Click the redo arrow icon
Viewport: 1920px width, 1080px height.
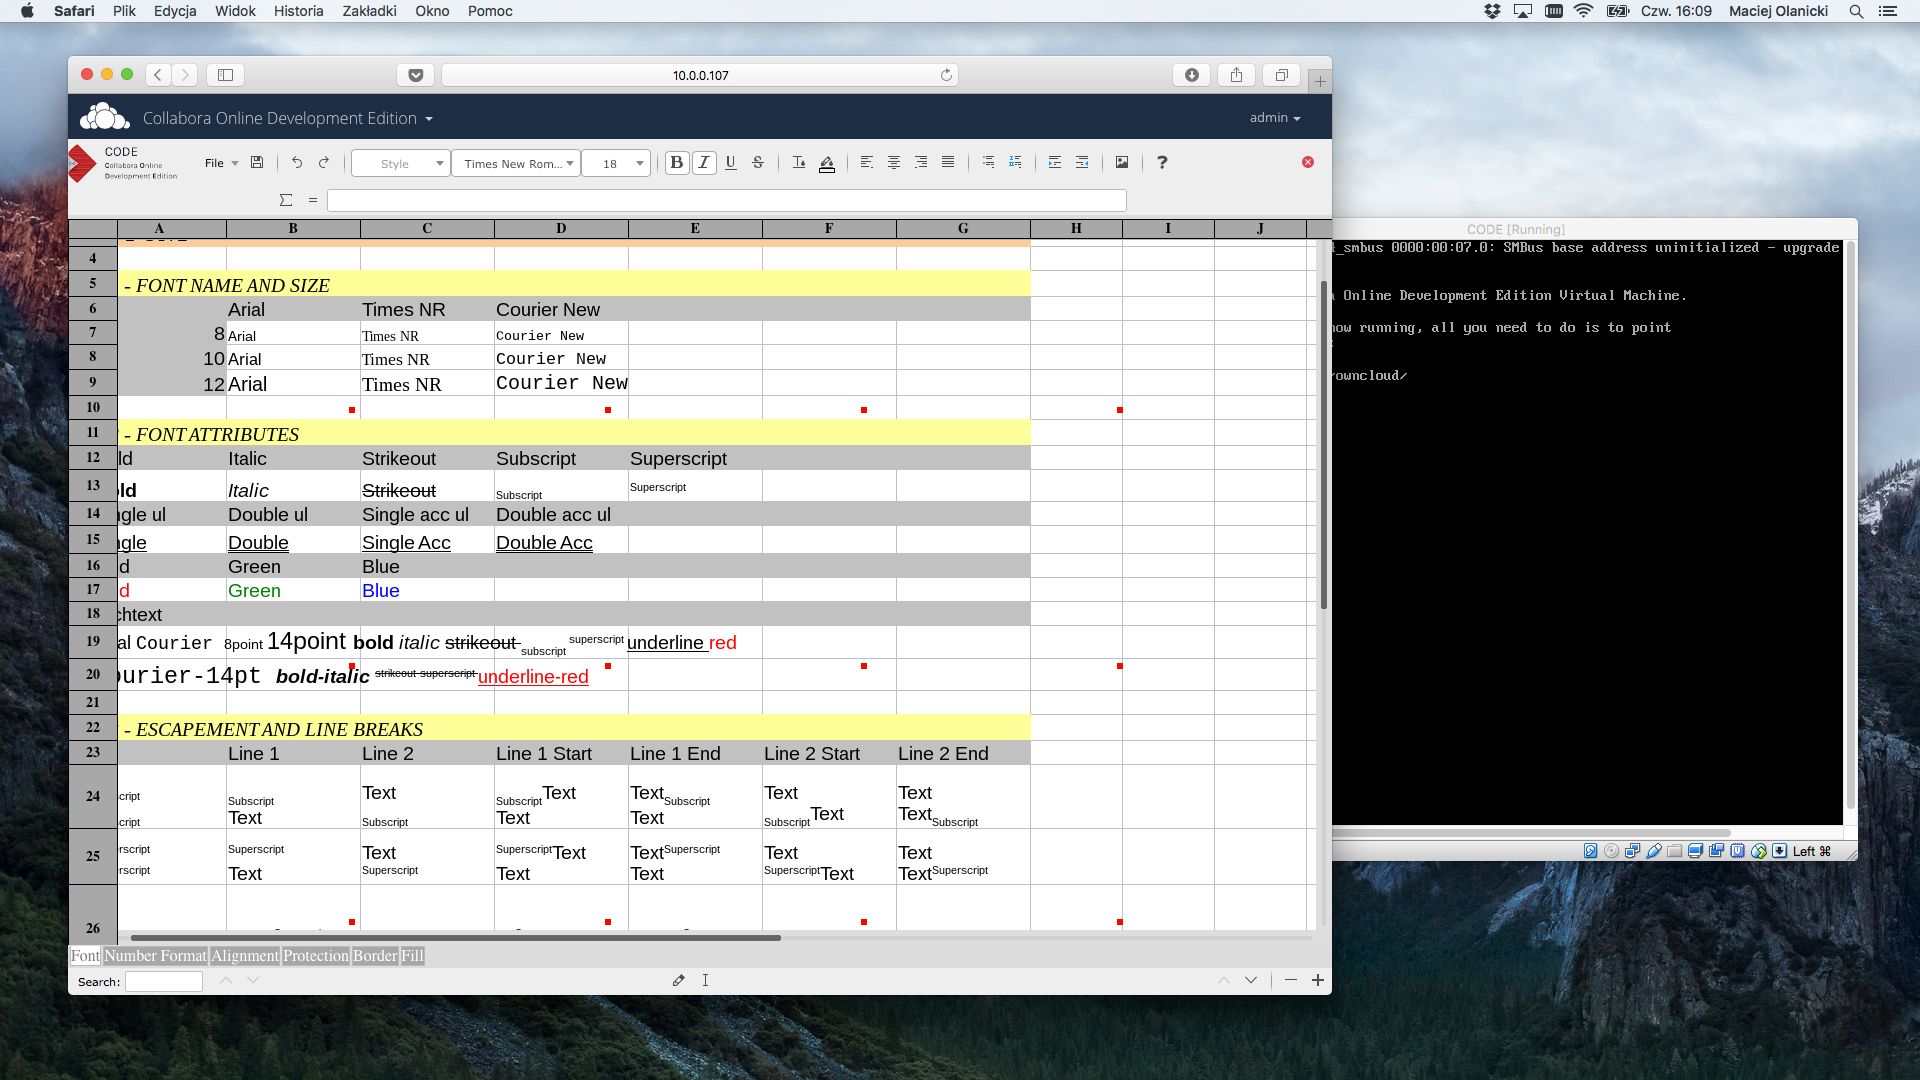click(324, 163)
